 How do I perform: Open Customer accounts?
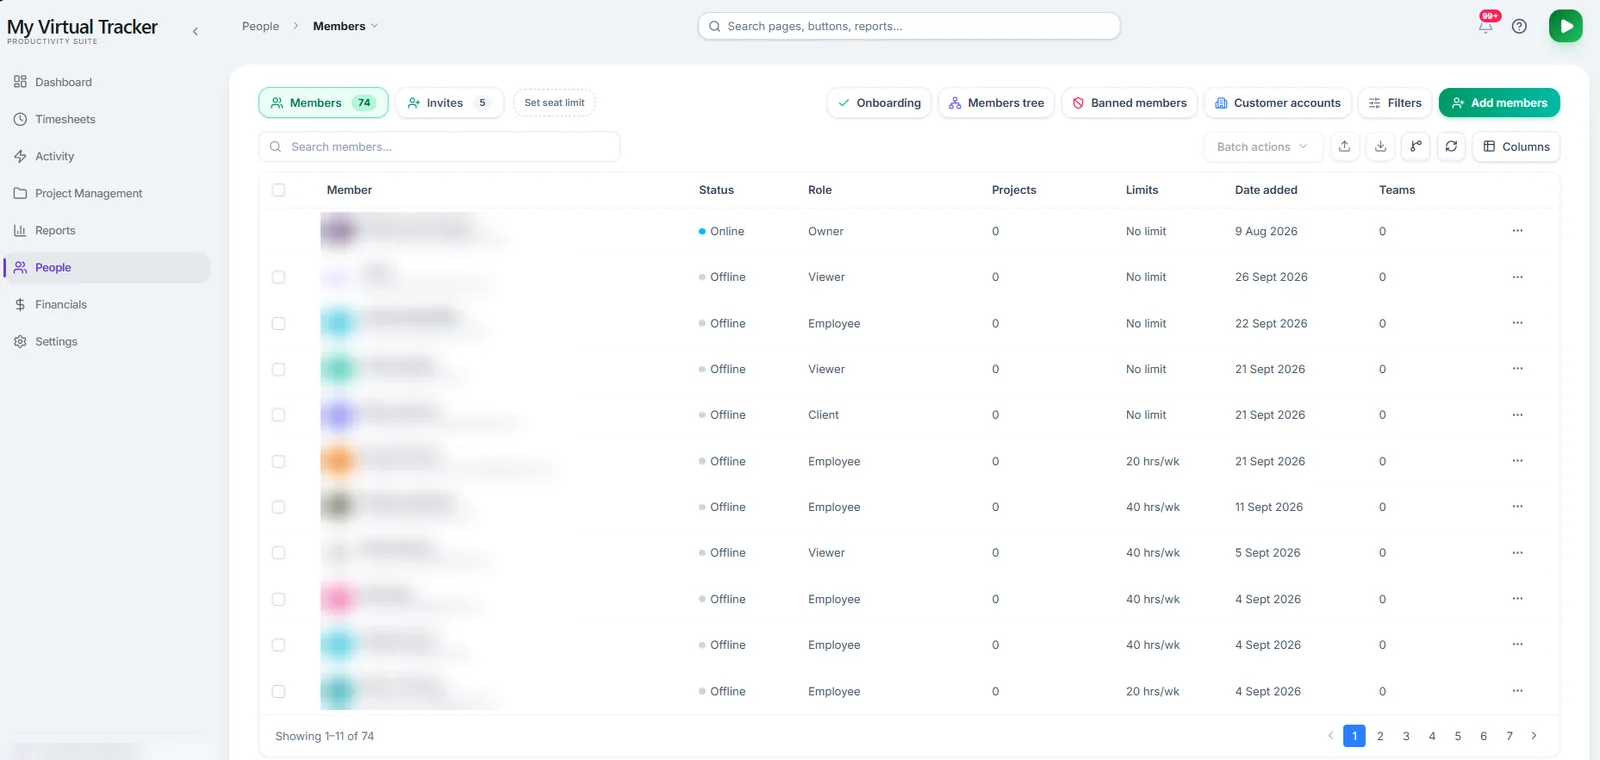(x=1278, y=103)
